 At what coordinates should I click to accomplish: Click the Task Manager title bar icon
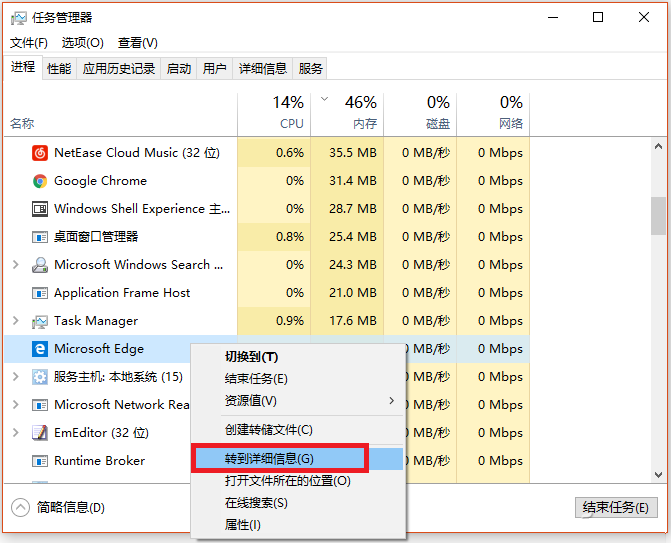point(18,18)
